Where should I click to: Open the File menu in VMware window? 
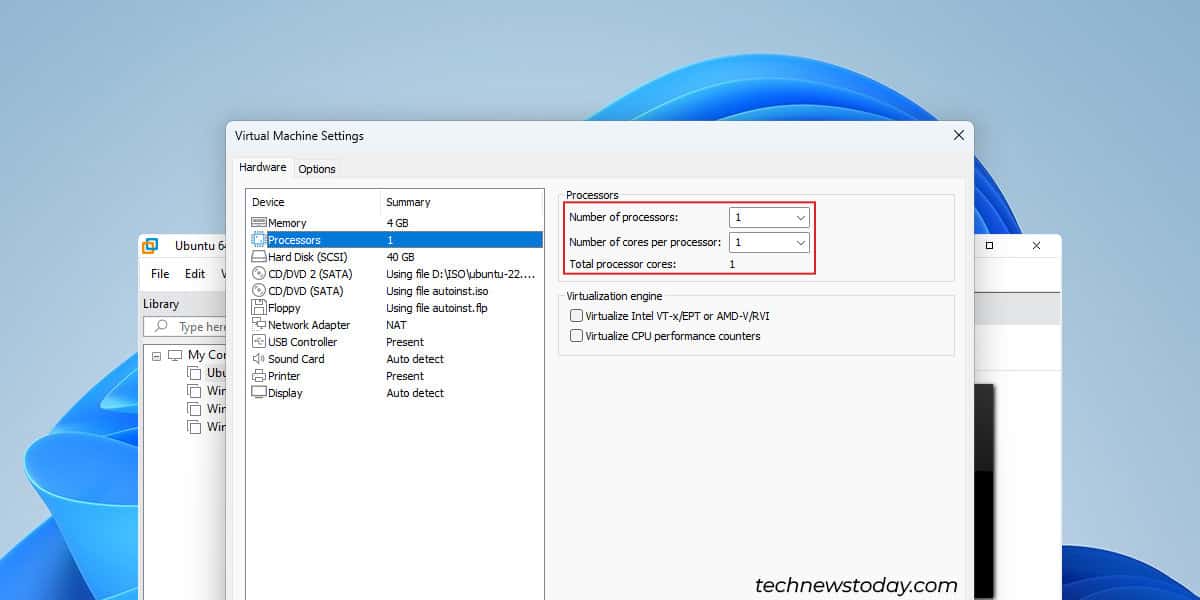[x=160, y=274]
